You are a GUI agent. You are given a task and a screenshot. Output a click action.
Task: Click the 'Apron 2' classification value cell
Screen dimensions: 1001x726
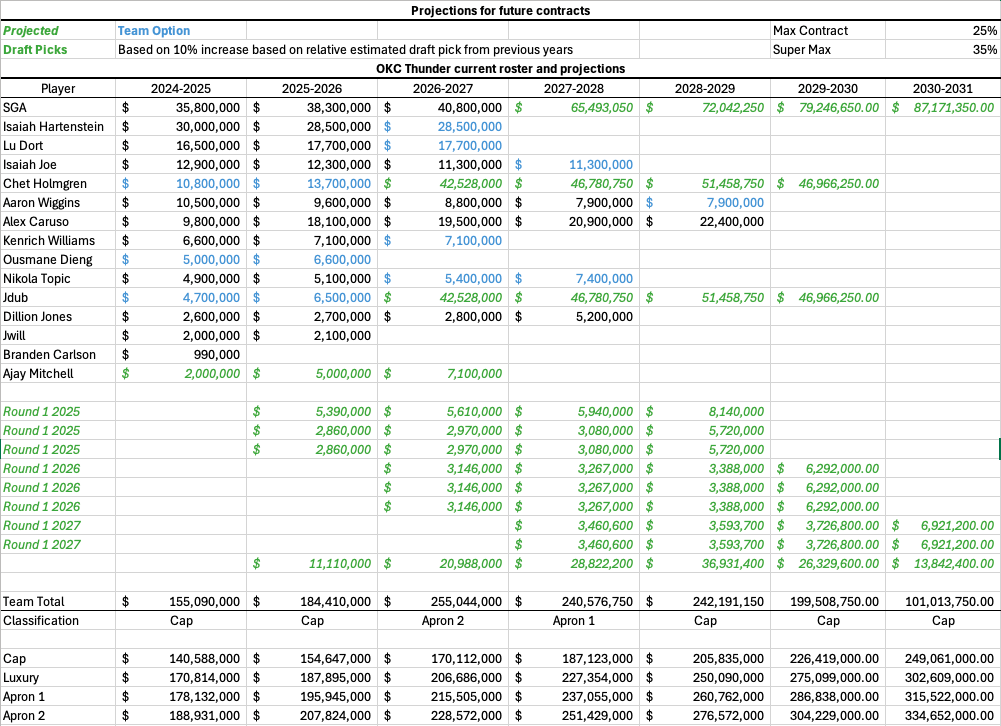pyautogui.click(x=443, y=621)
